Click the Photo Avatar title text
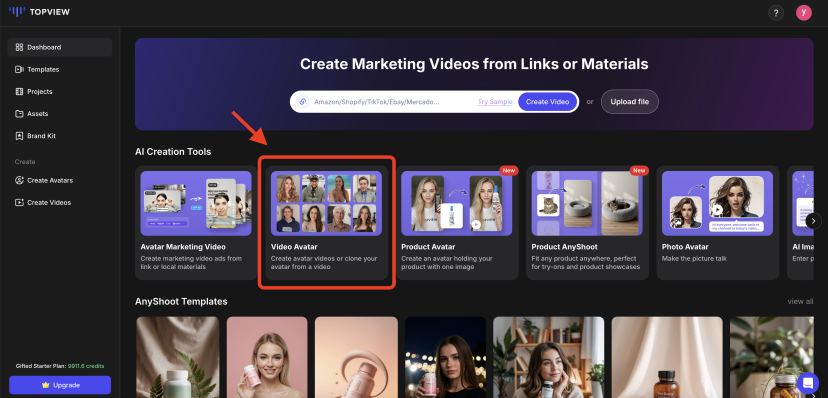 pos(685,247)
